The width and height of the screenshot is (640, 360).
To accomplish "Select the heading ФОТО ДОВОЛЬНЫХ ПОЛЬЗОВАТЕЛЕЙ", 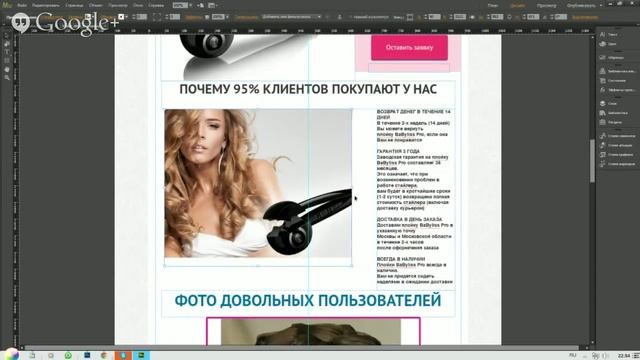I will tap(308, 301).
